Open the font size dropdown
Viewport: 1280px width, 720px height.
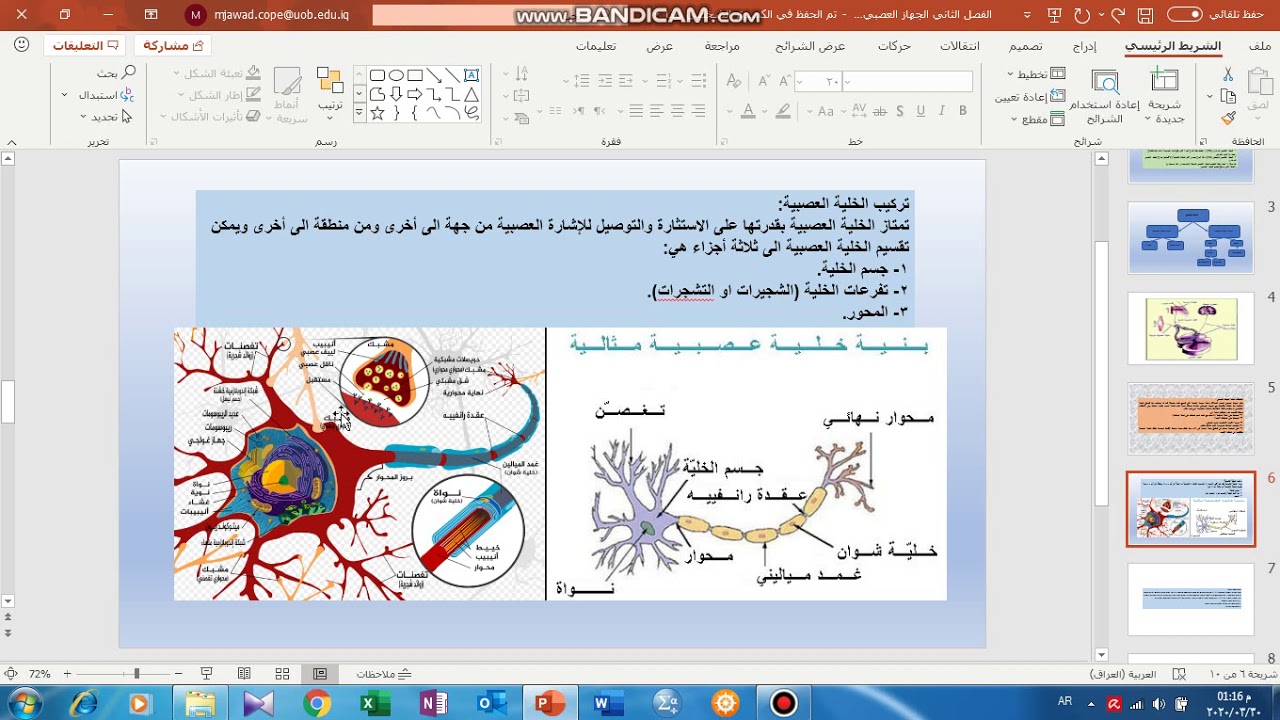click(799, 82)
